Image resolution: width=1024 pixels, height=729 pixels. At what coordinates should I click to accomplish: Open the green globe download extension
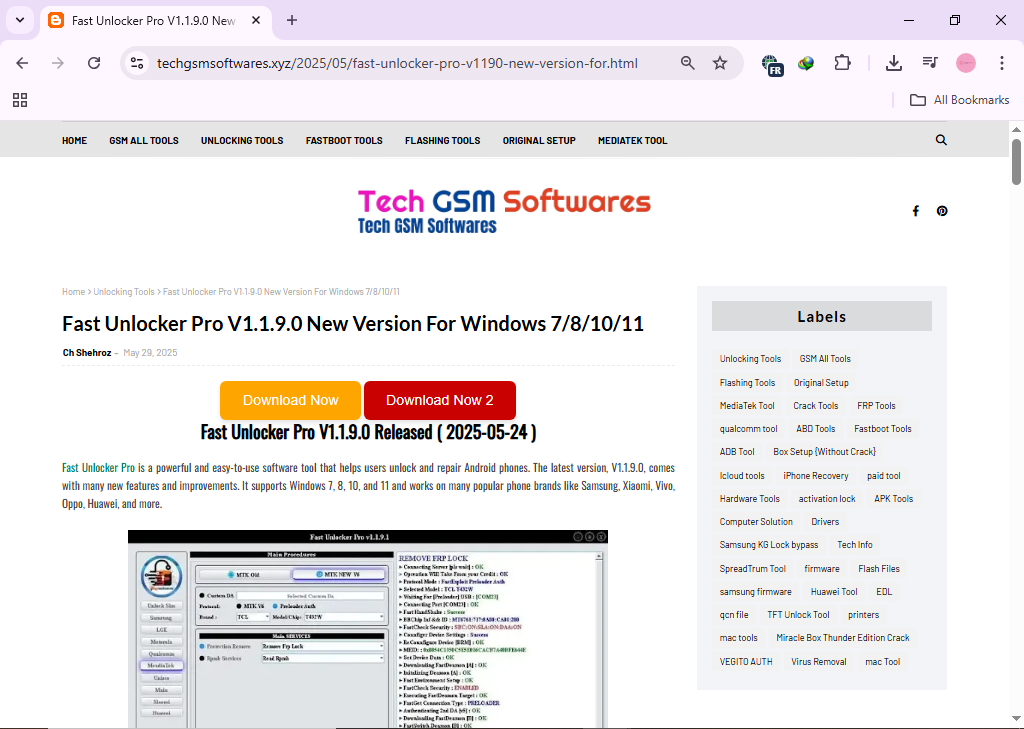(806, 63)
